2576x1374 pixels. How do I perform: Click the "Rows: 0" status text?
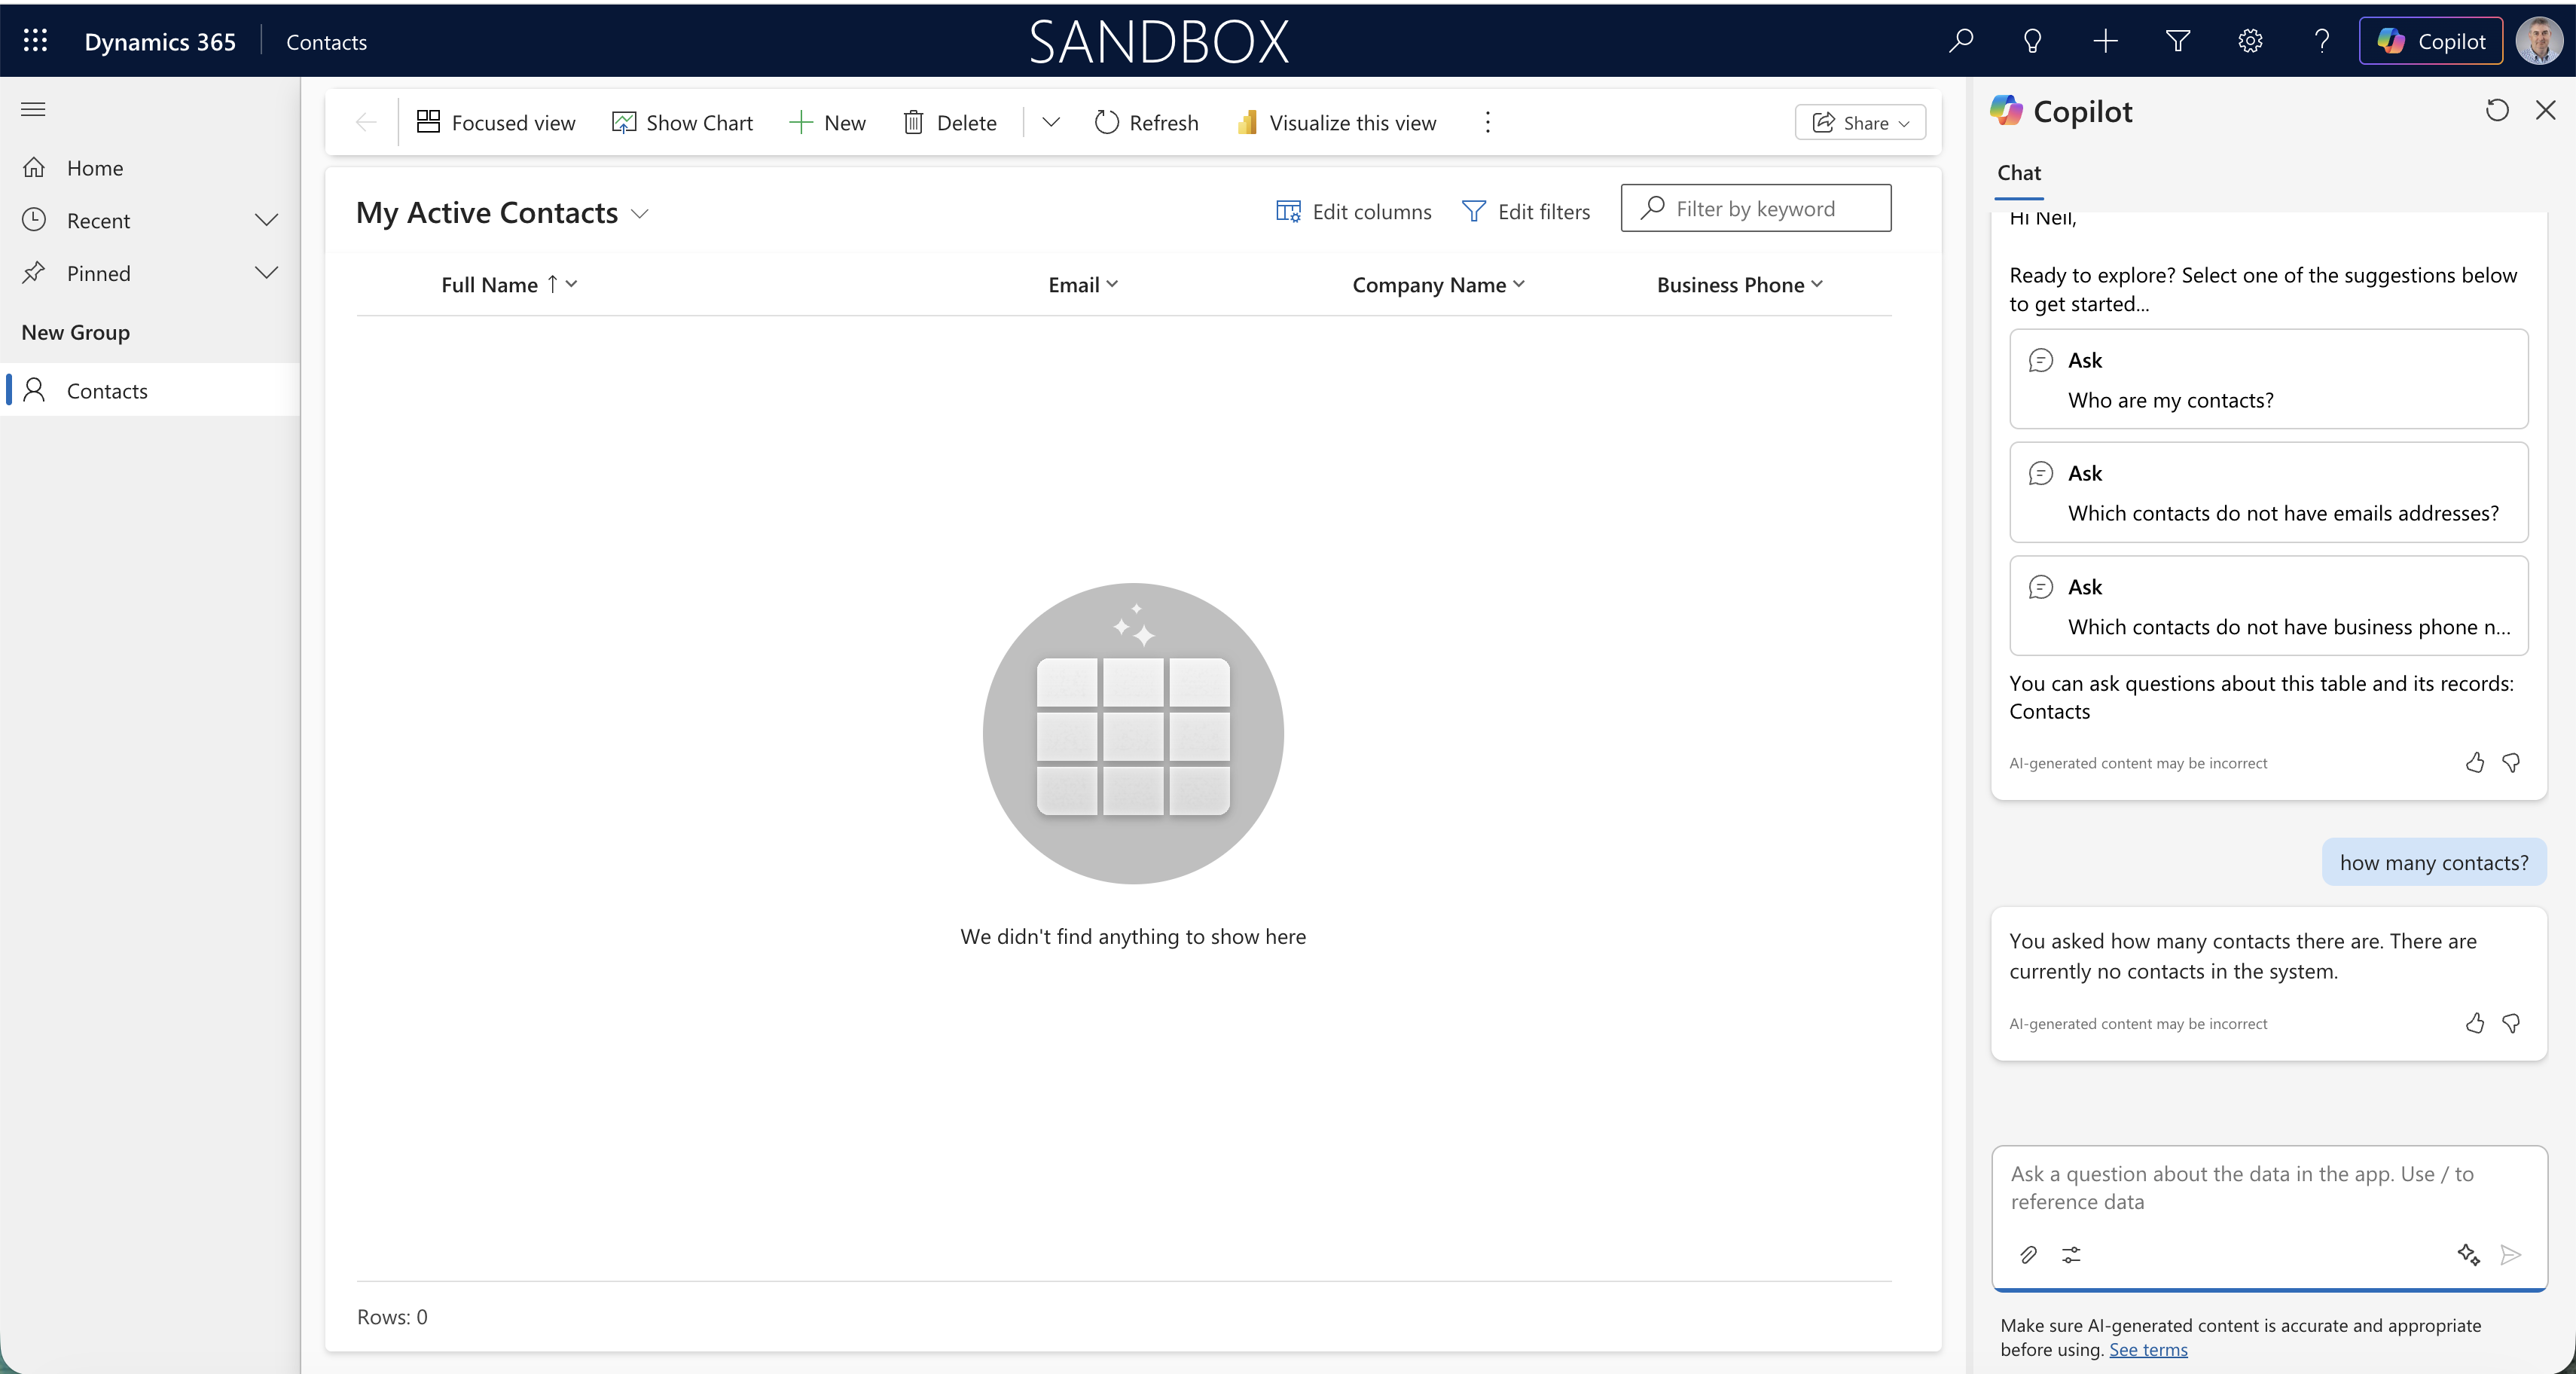point(392,1318)
